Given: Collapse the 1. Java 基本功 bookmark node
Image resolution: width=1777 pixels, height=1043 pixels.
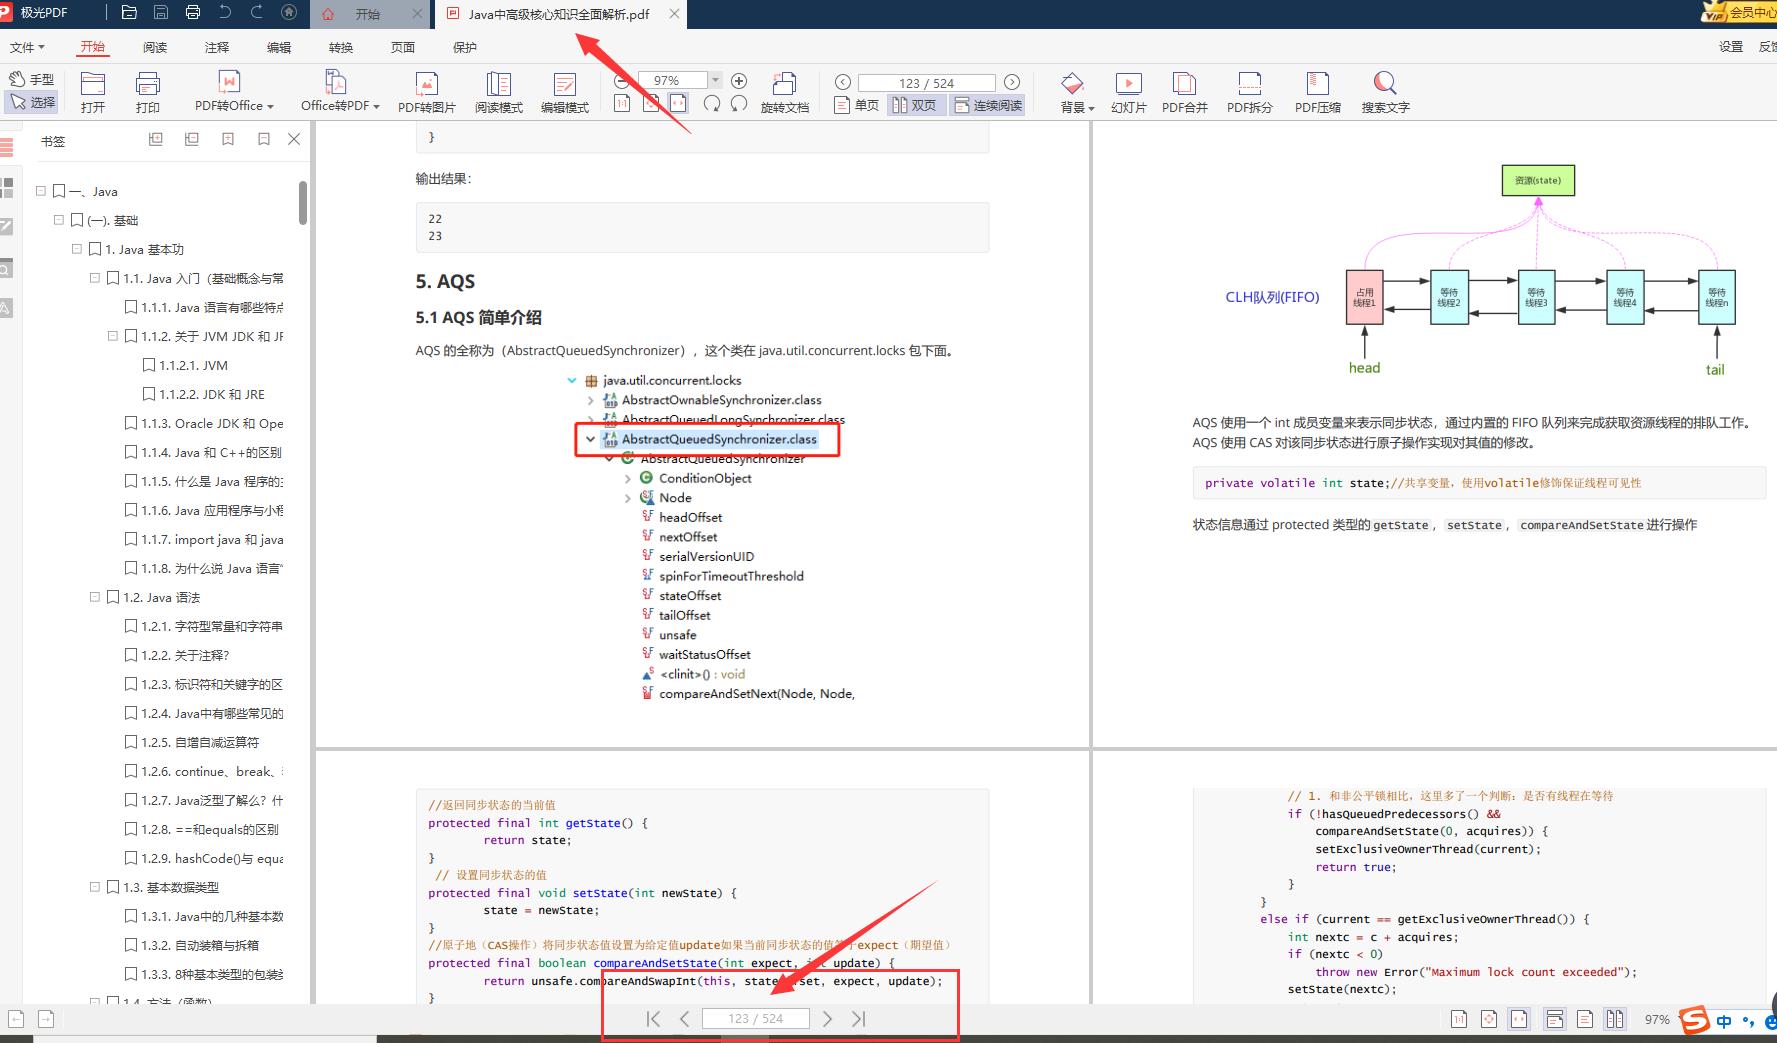Looking at the screenshot, I should 77,249.
